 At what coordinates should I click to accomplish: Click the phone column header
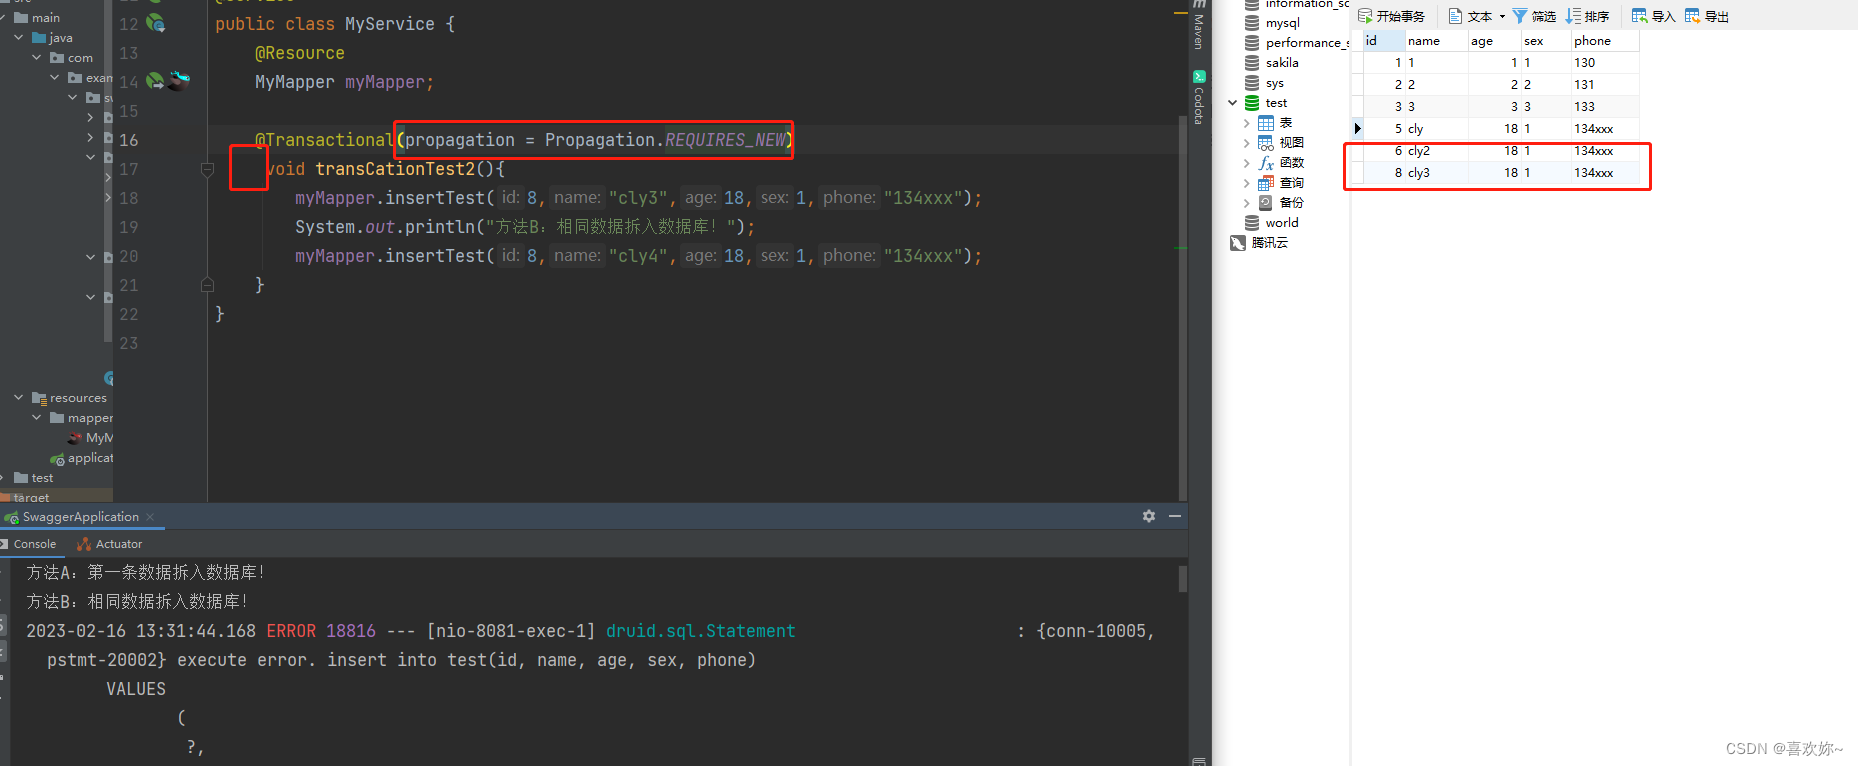[1605, 41]
